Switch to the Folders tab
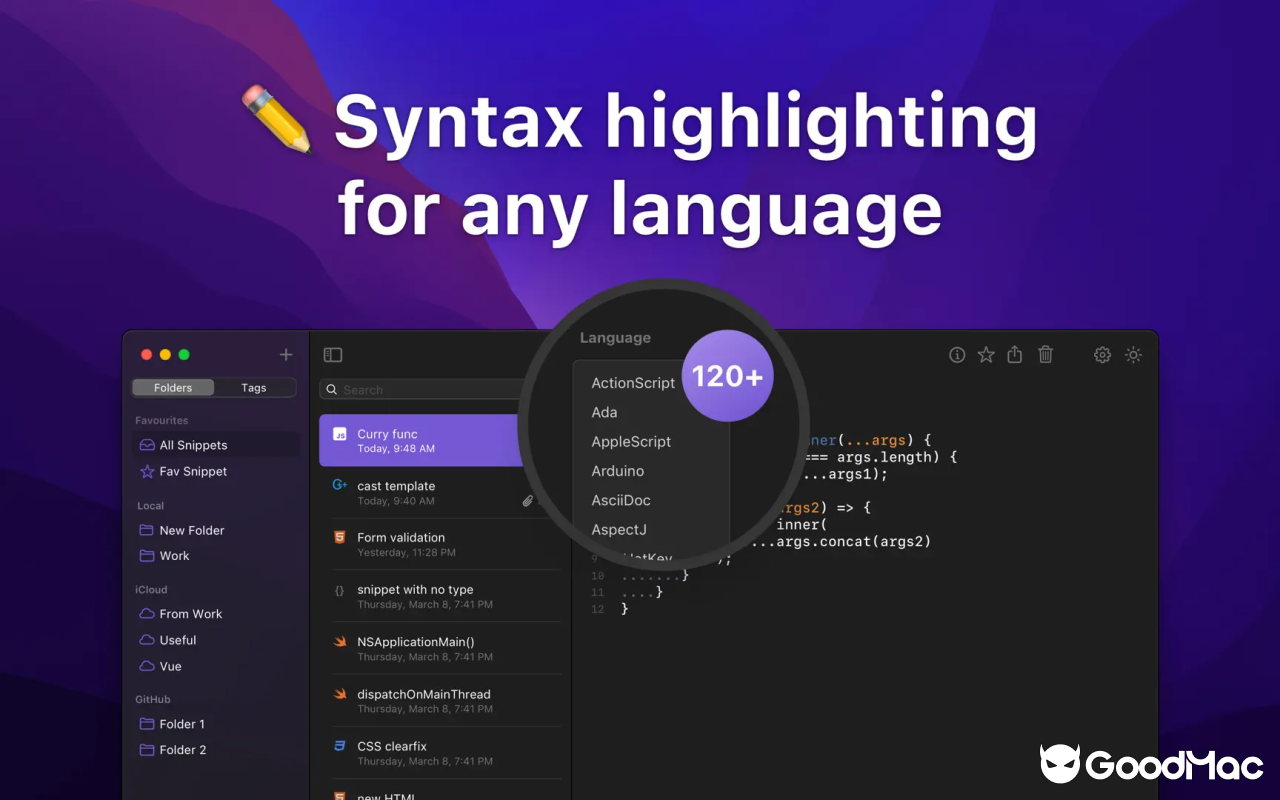The height and width of the screenshot is (800, 1280). 173,388
